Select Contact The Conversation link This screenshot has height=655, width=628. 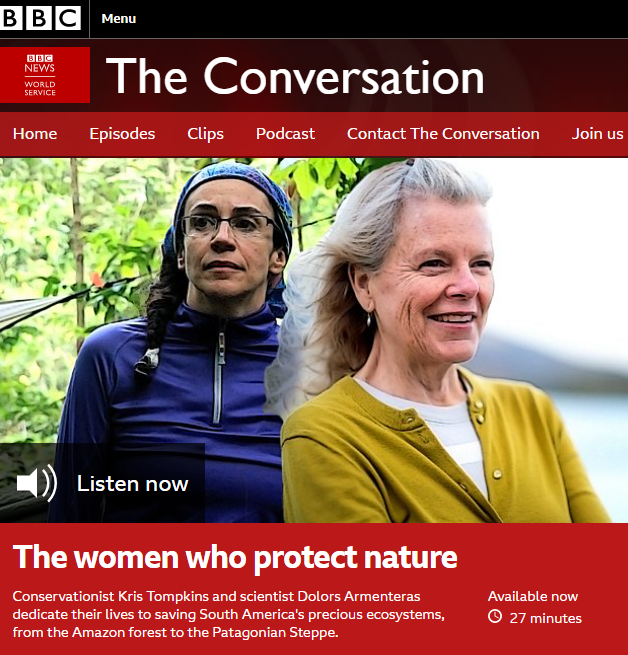443,134
